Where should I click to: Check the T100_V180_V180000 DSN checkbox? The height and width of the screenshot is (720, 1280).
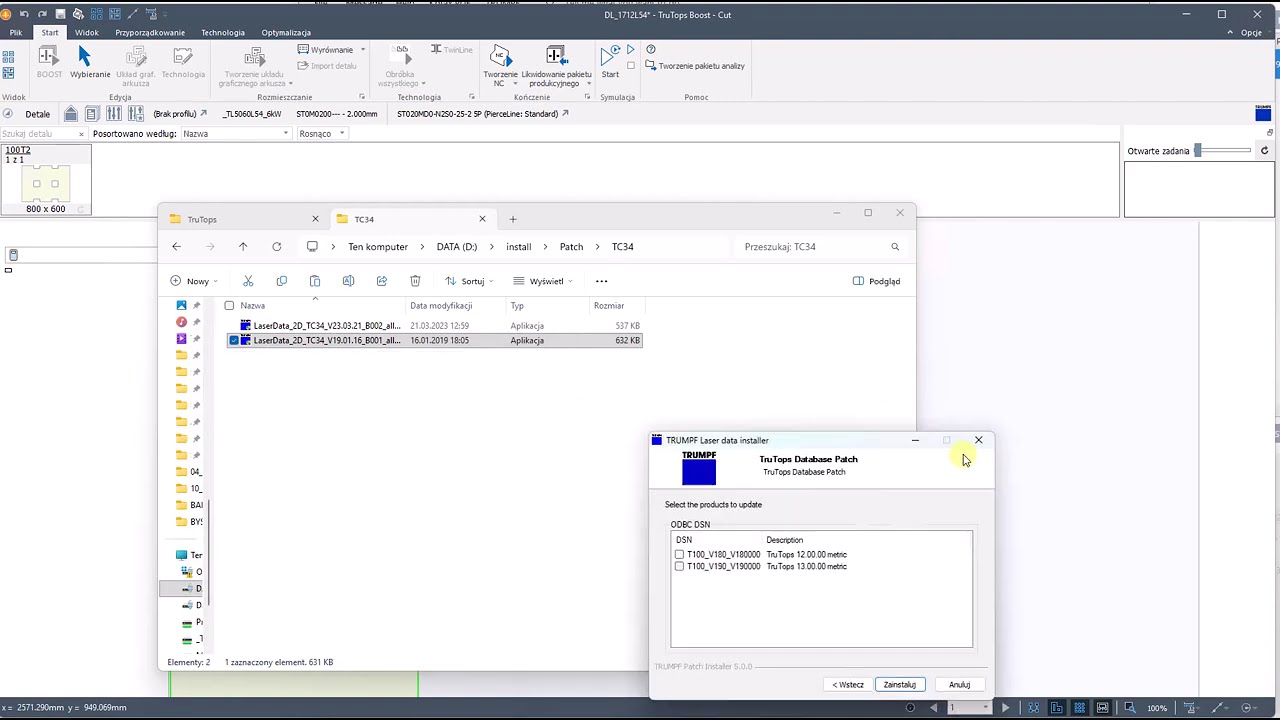(679, 554)
